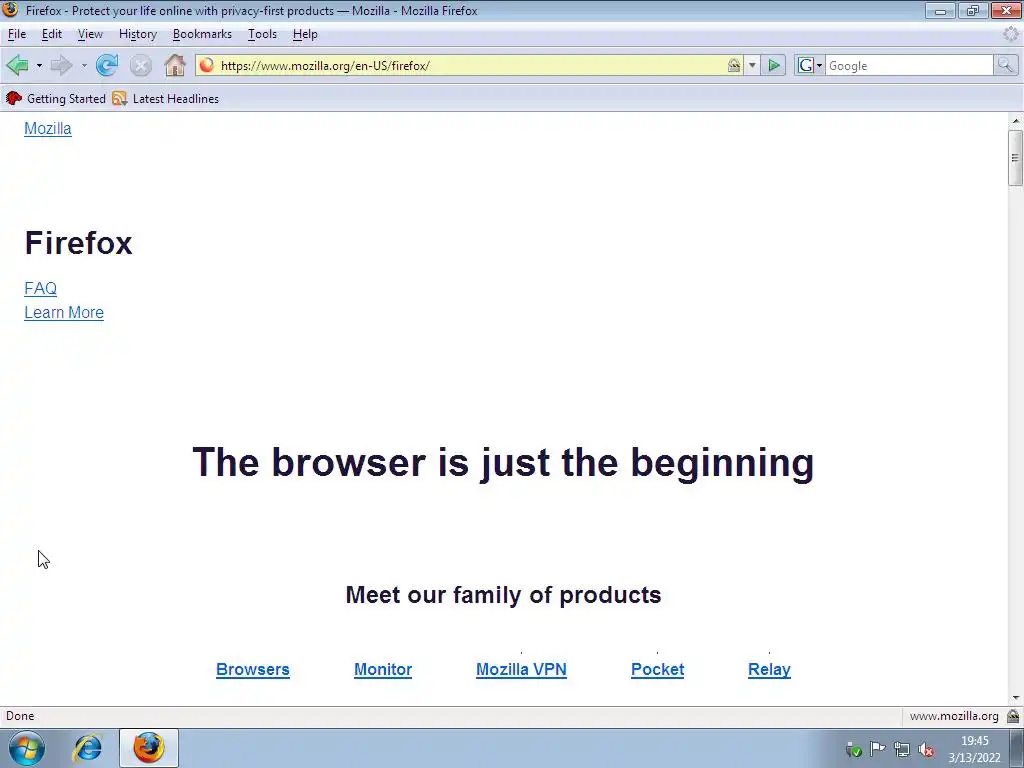
Task: Launch Internet Explorer from the taskbar
Action: 88,748
